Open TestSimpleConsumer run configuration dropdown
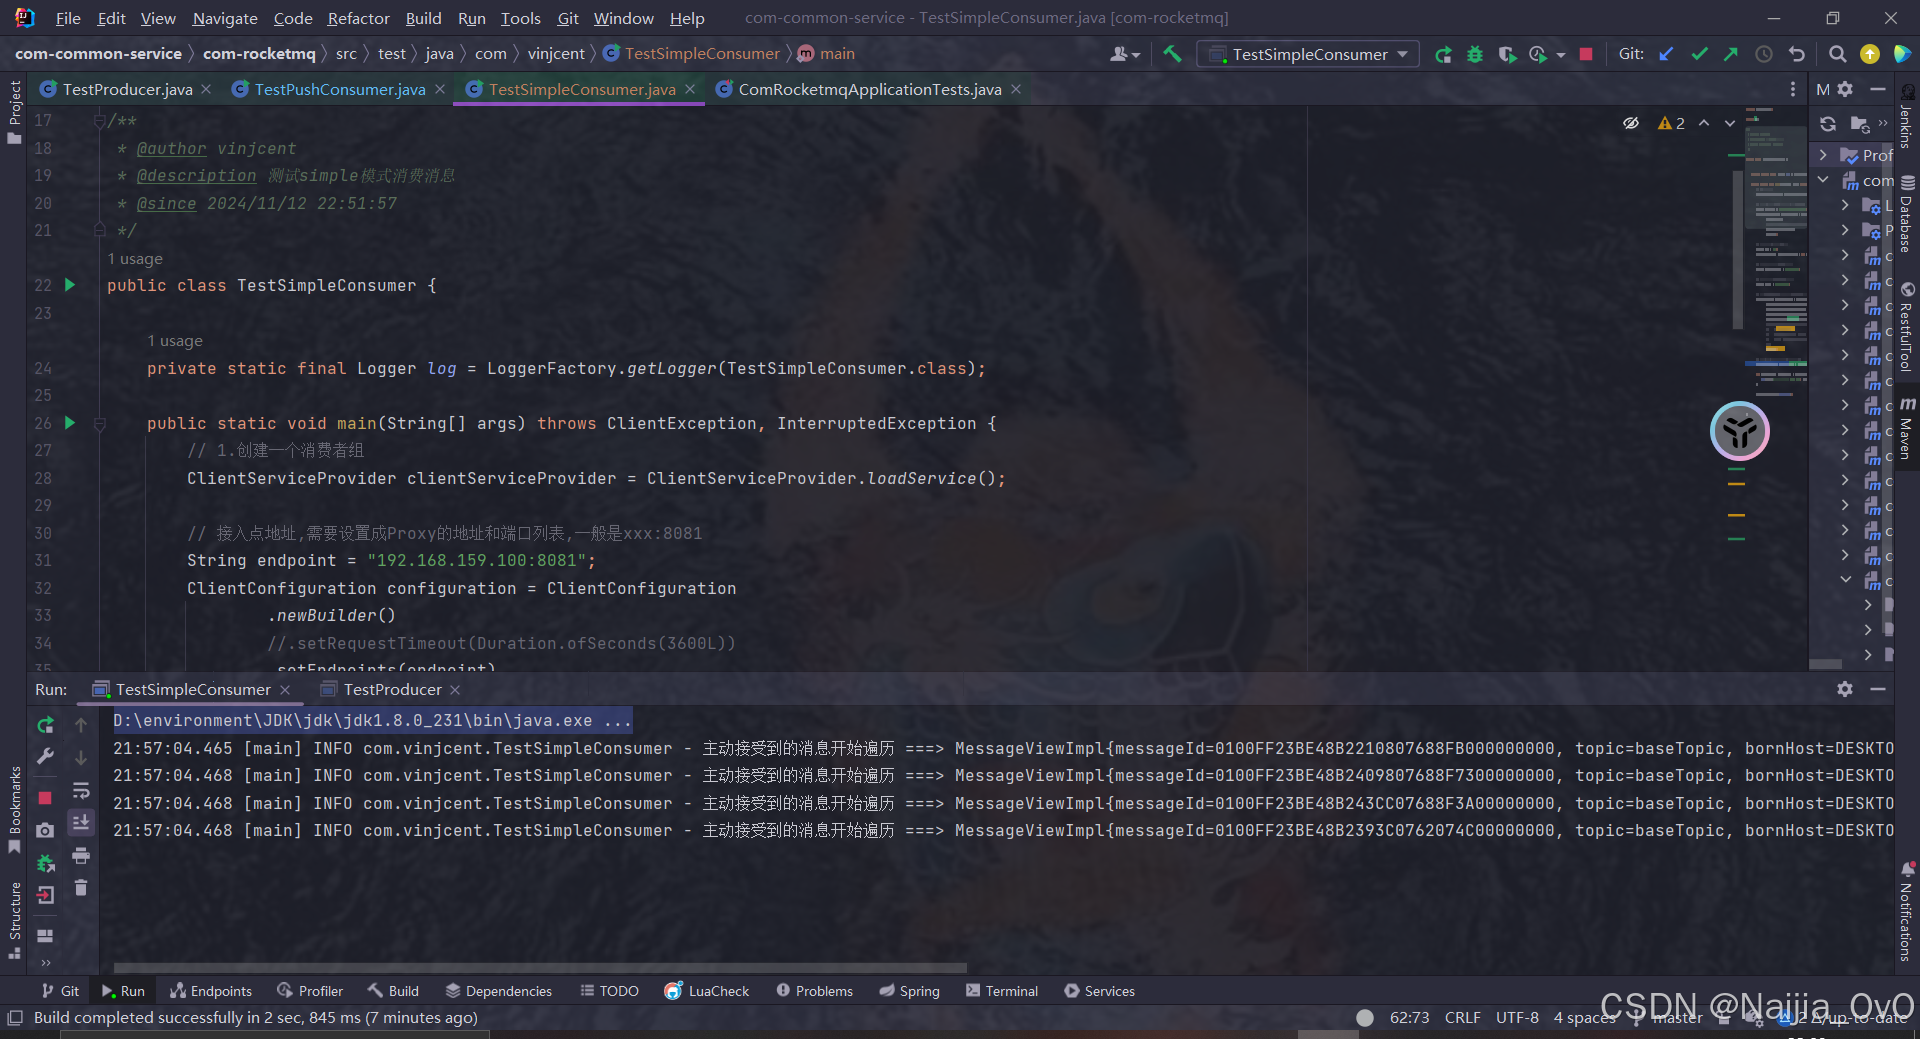This screenshot has width=1920, height=1039. pyautogui.click(x=1309, y=54)
